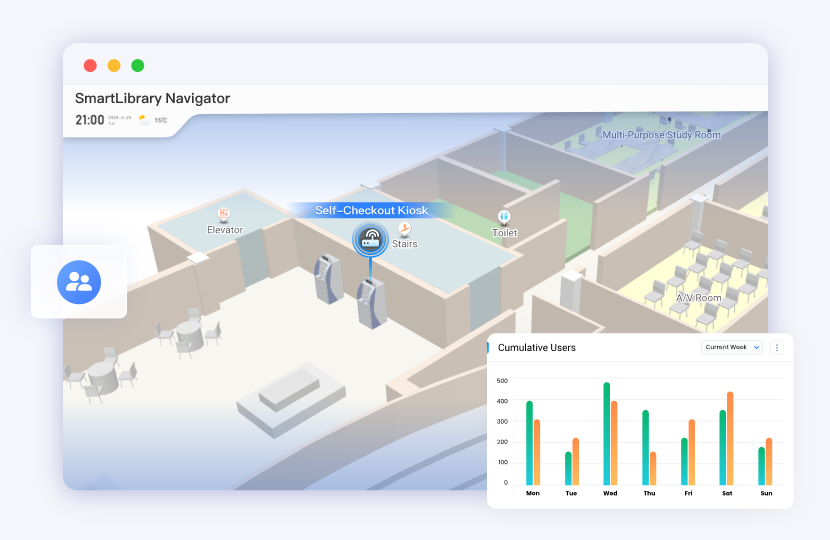
Task: Open the blue users group icon card
Action: [x=79, y=281]
